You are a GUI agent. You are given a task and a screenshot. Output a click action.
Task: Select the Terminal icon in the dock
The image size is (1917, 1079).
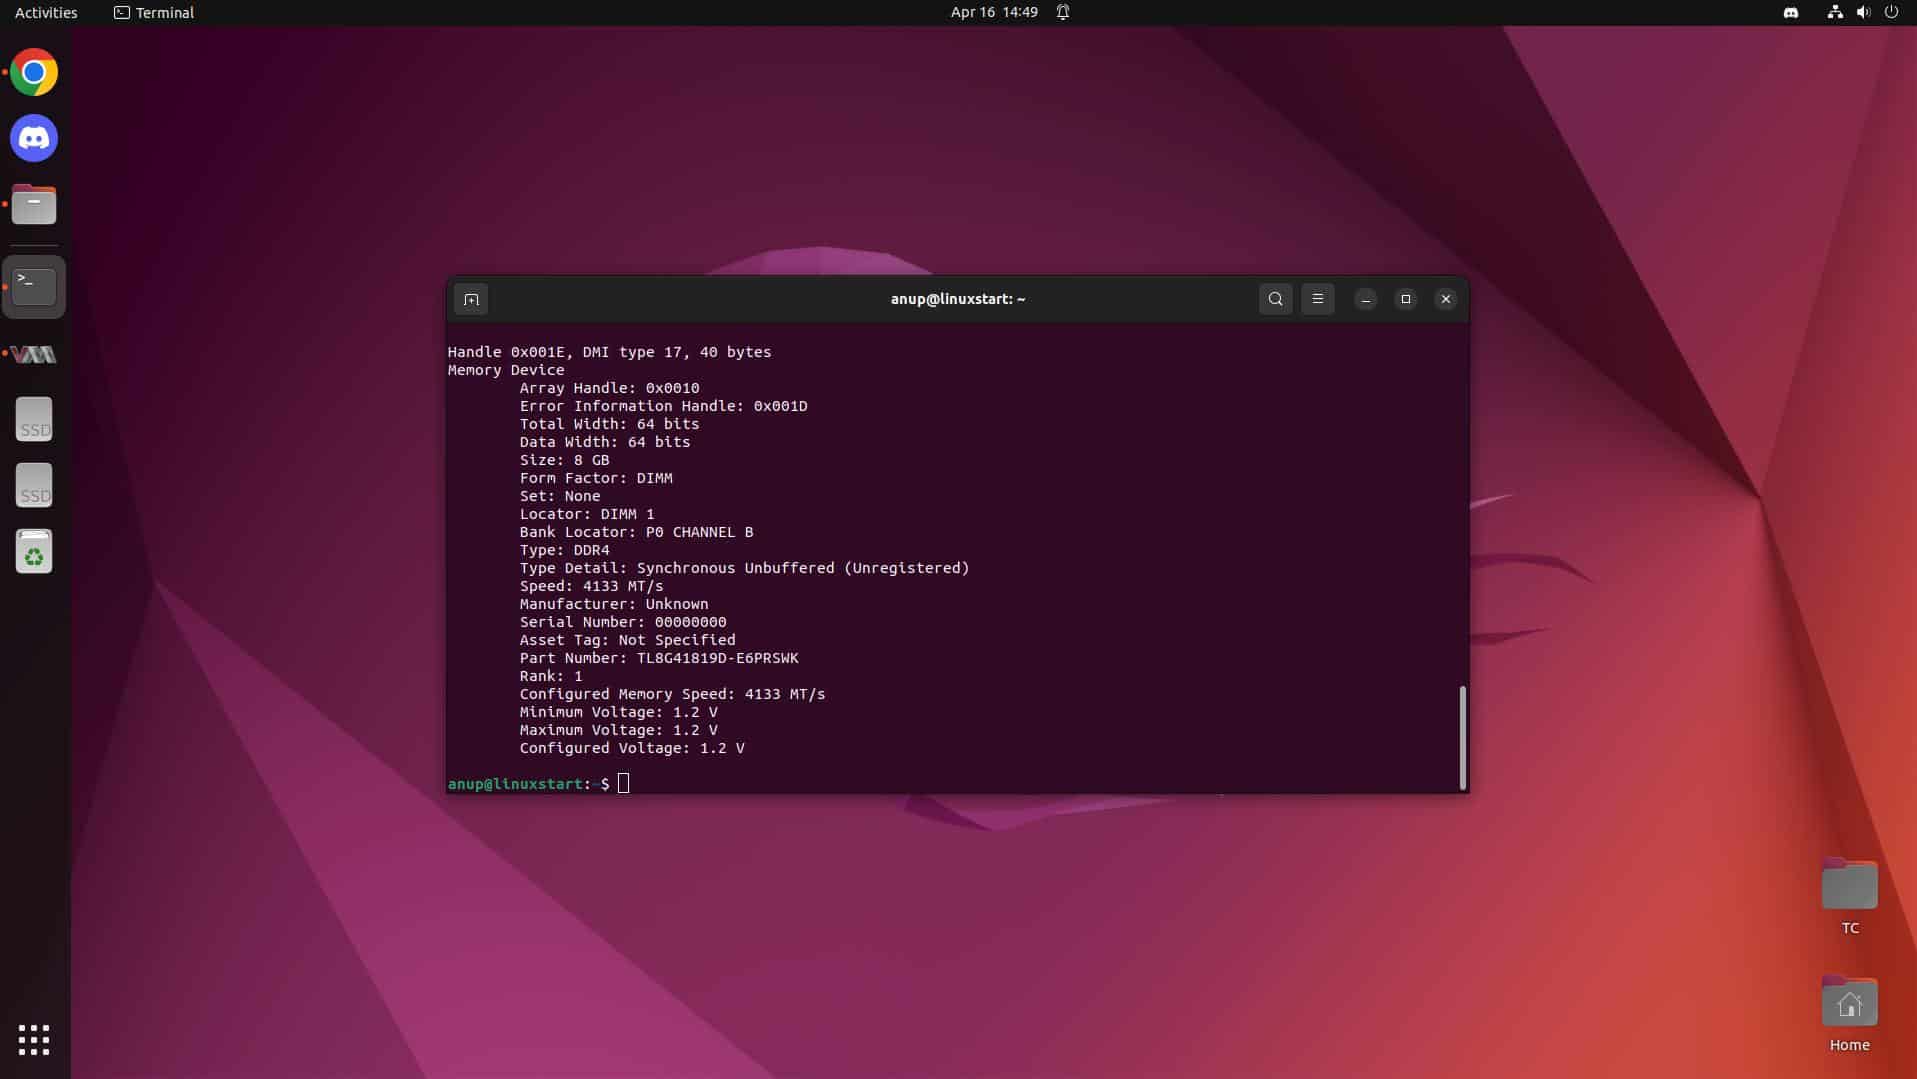pos(33,286)
